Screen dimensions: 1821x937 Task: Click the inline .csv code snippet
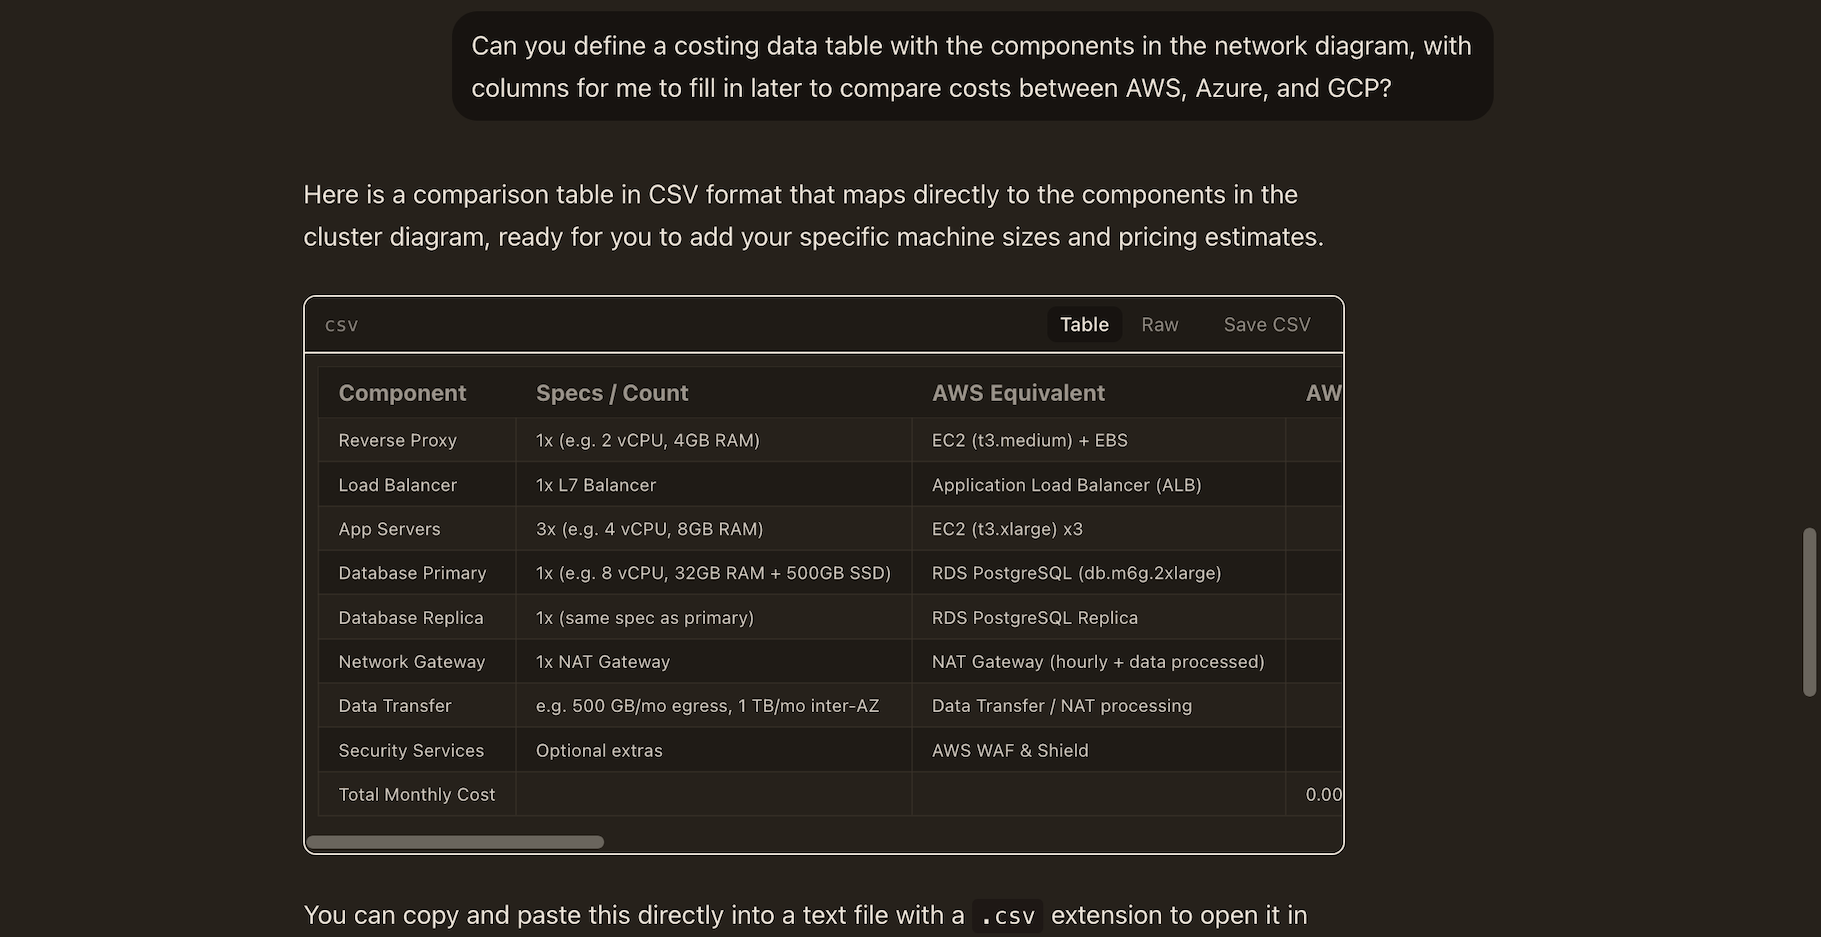point(1007,916)
